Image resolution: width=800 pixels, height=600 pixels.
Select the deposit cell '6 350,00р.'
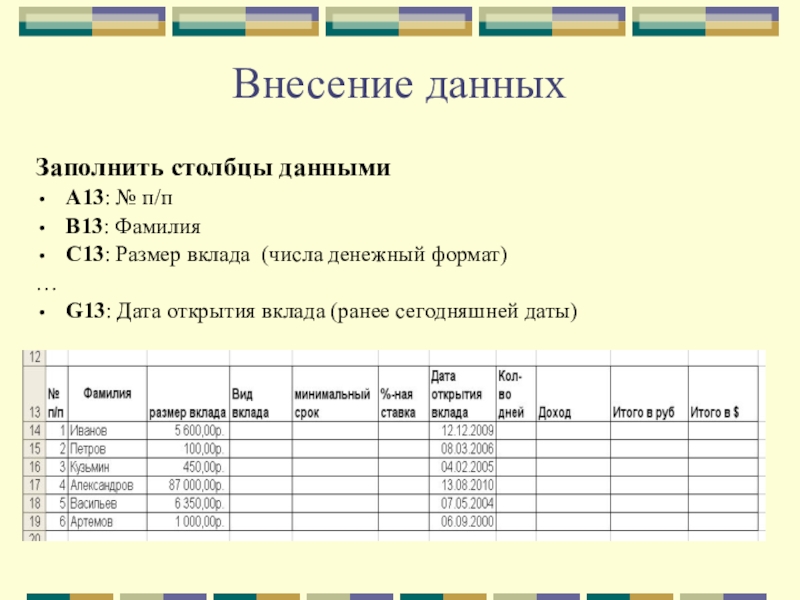point(188,503)
